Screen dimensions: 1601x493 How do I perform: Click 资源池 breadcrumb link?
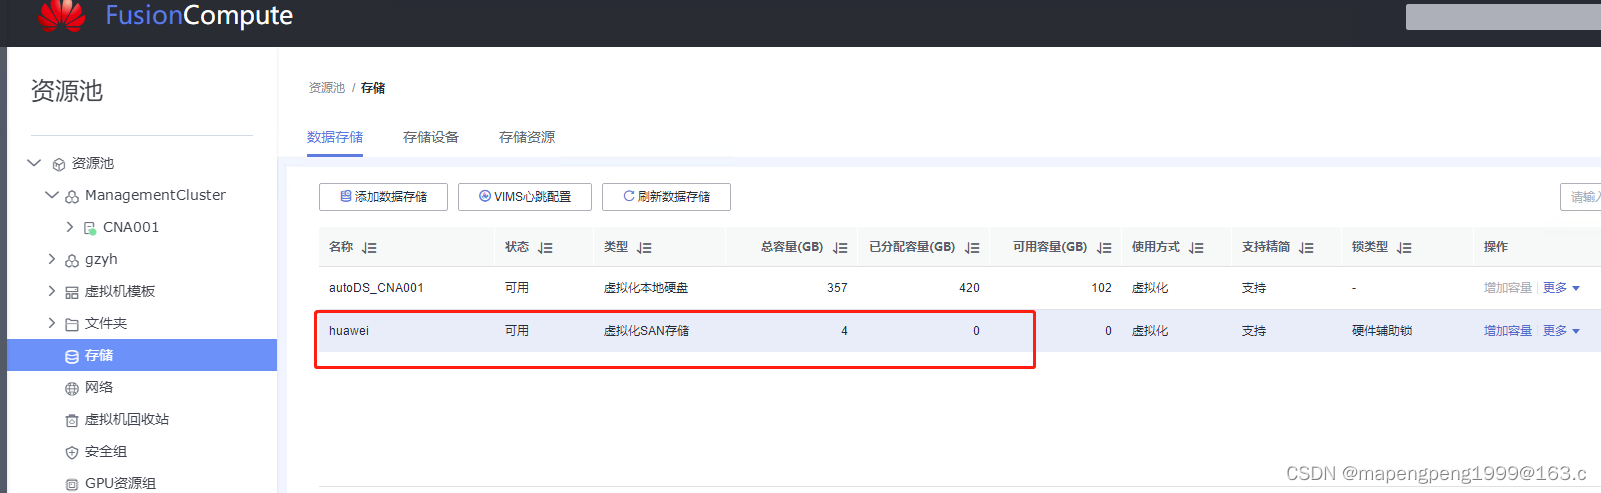pyautogui.click(x=327, y=88)
